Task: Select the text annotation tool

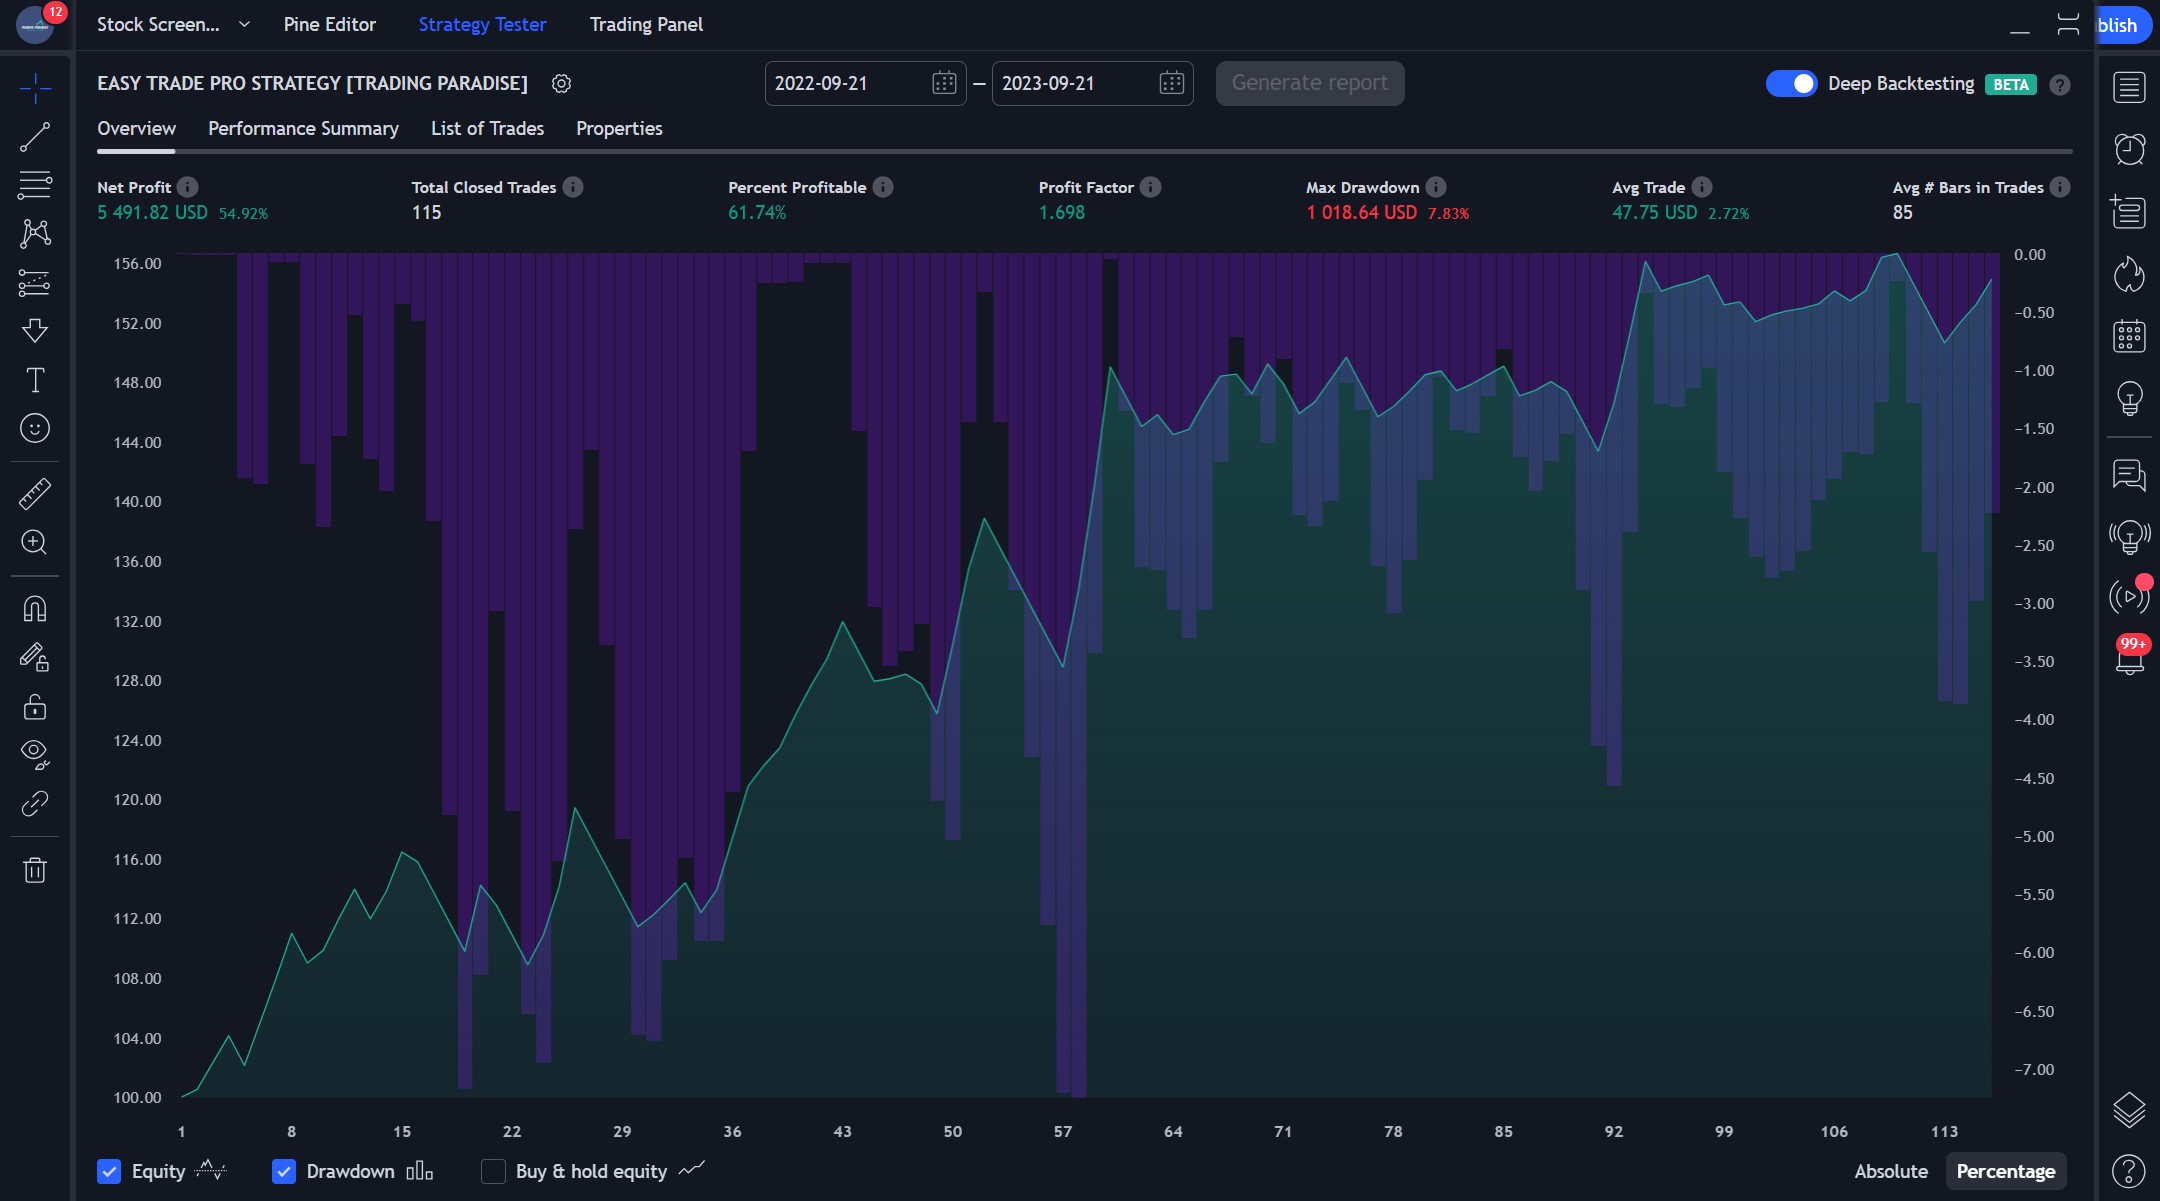Action: (35, 380)
